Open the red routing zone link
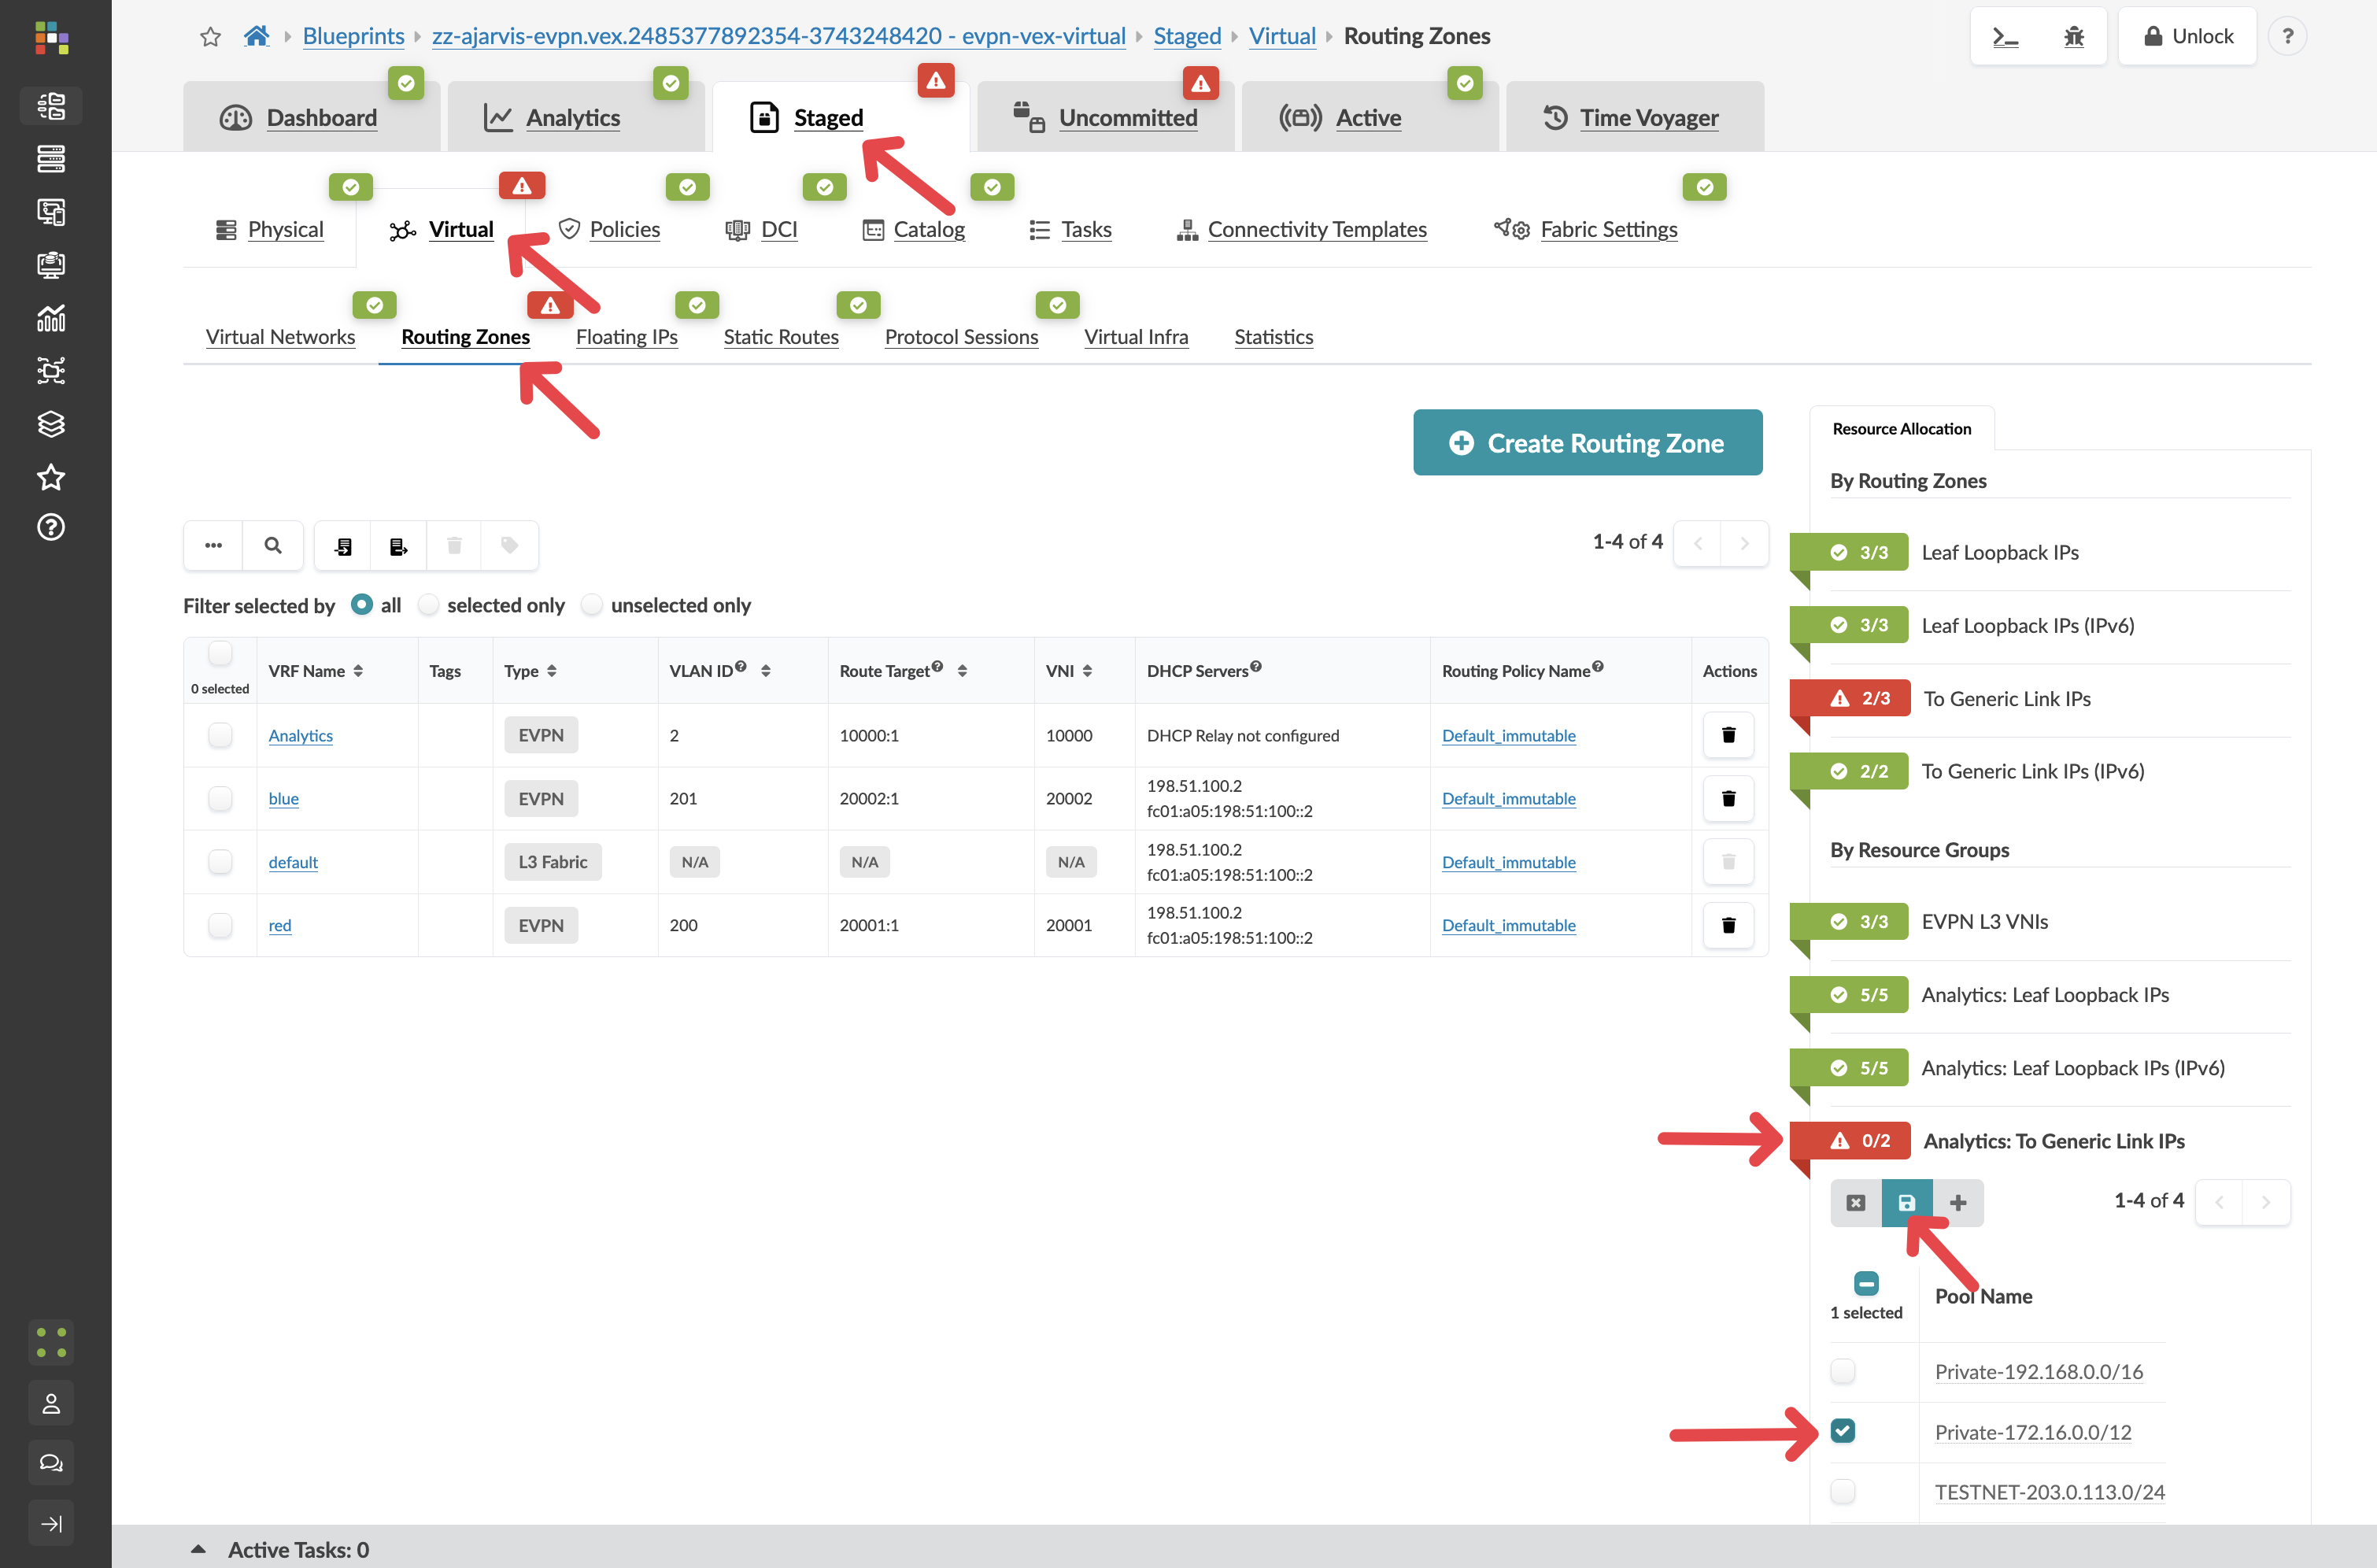Viewport: 2377px width, 1568px height. pos(280,925)
